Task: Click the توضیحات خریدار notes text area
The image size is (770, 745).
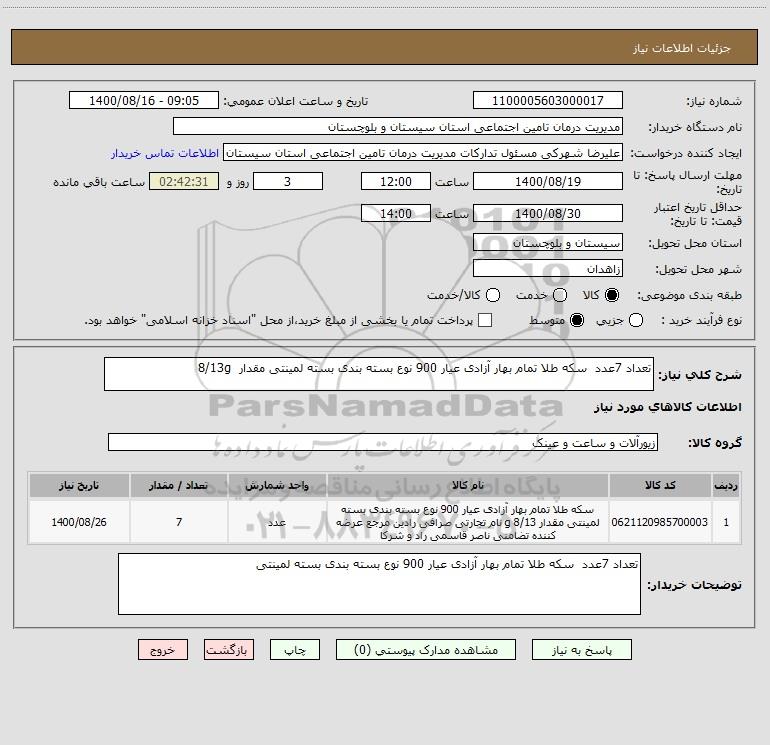Action: 379,584
